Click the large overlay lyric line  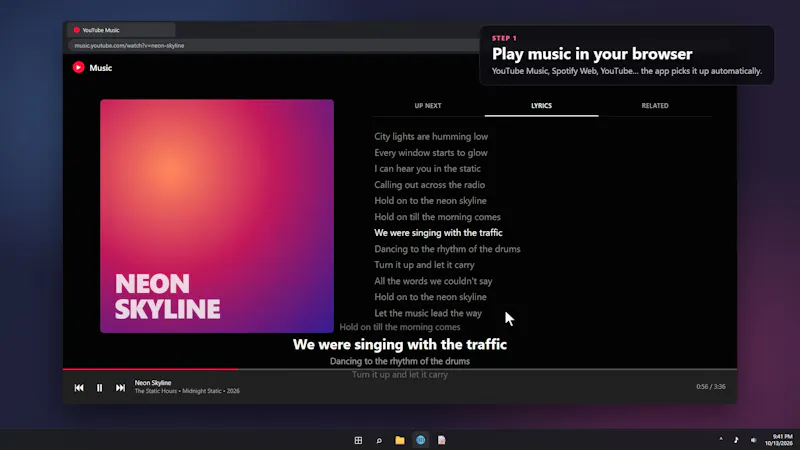(400, 344)
